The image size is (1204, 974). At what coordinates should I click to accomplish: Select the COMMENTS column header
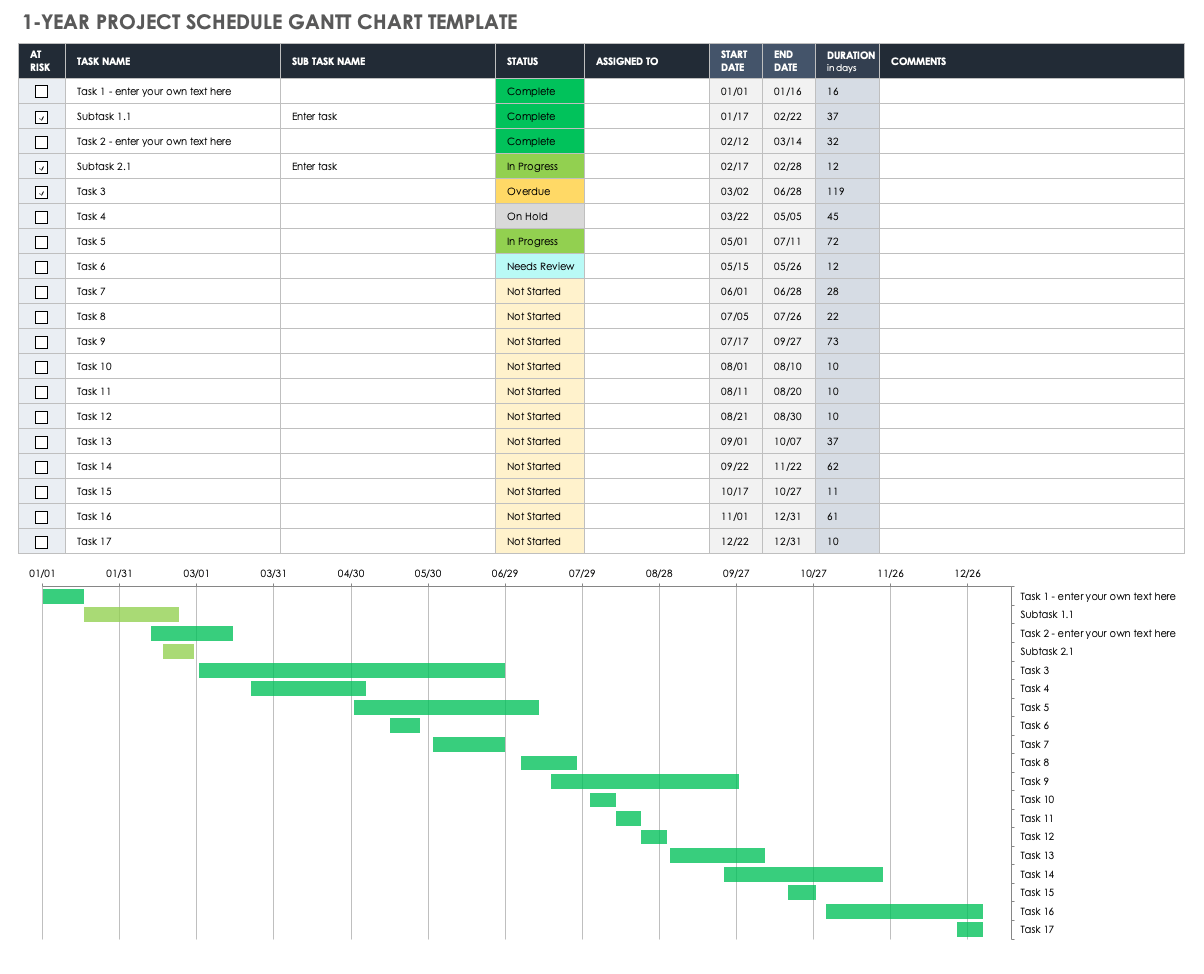918,61
